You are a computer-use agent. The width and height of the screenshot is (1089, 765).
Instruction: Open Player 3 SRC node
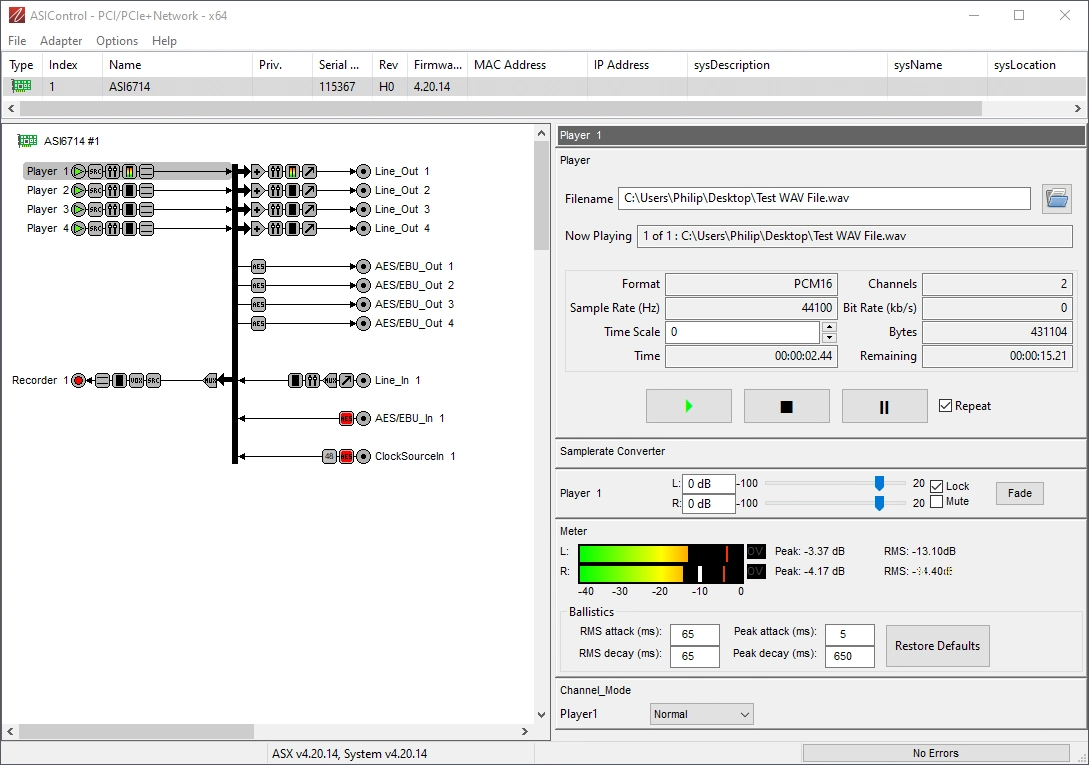tap(95, 209)
